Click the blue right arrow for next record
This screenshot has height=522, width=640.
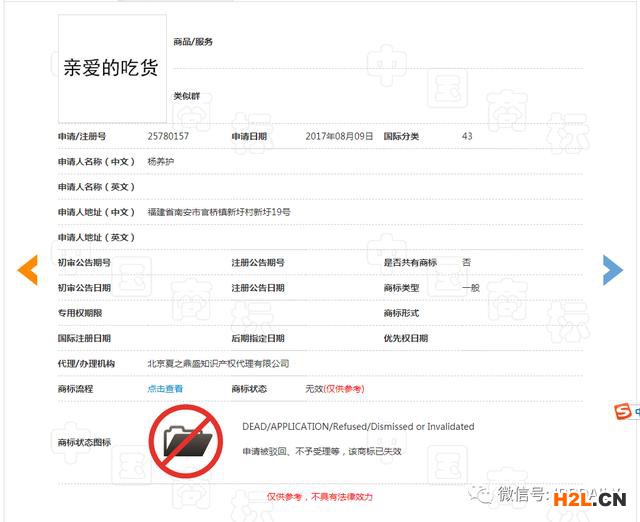[x=612, y=269]
